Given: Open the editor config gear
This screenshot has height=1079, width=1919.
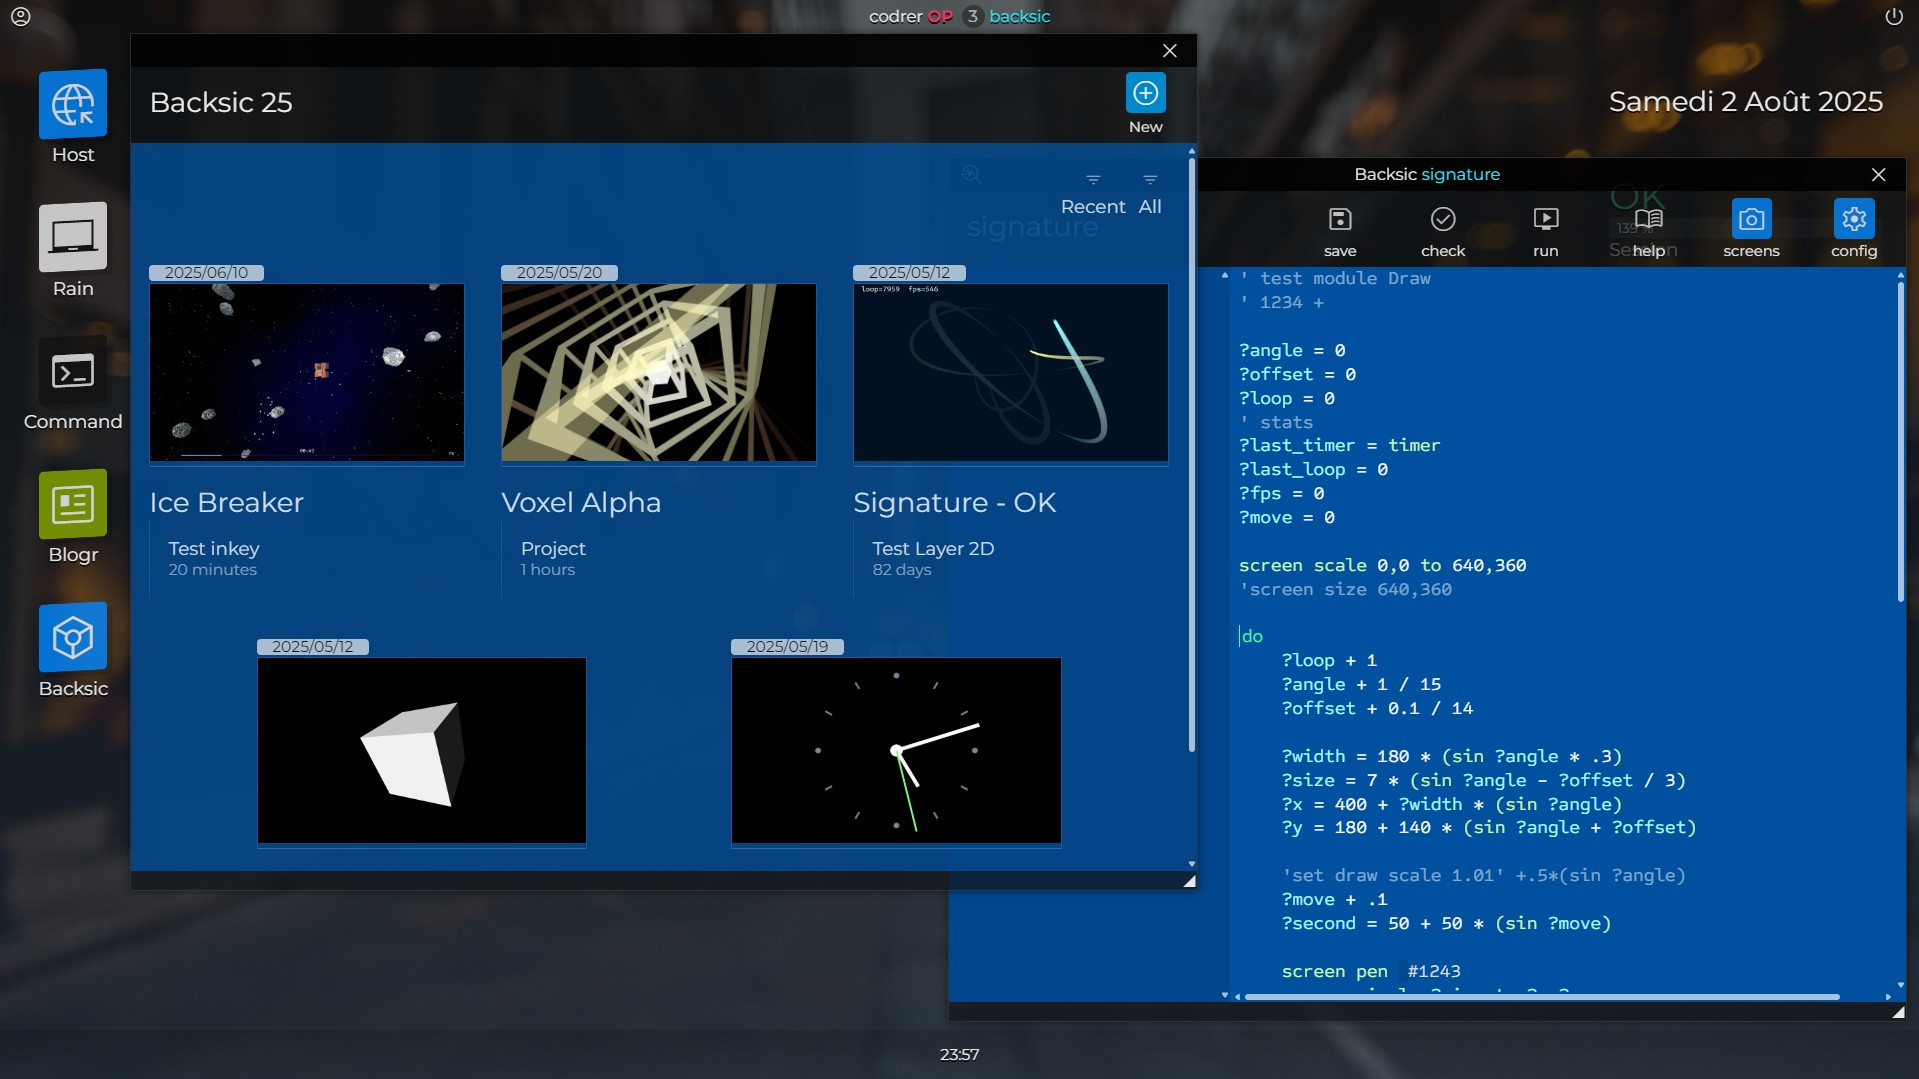Looking at the screenshot, I should pyautogui.click(x=1853, y=220).
